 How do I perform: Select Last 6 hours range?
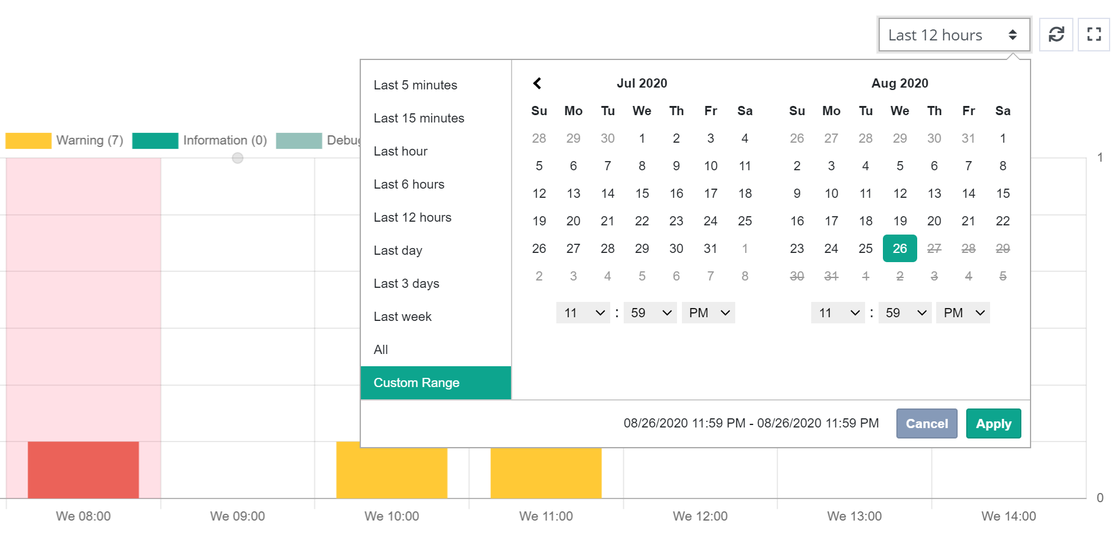[436, 184]
